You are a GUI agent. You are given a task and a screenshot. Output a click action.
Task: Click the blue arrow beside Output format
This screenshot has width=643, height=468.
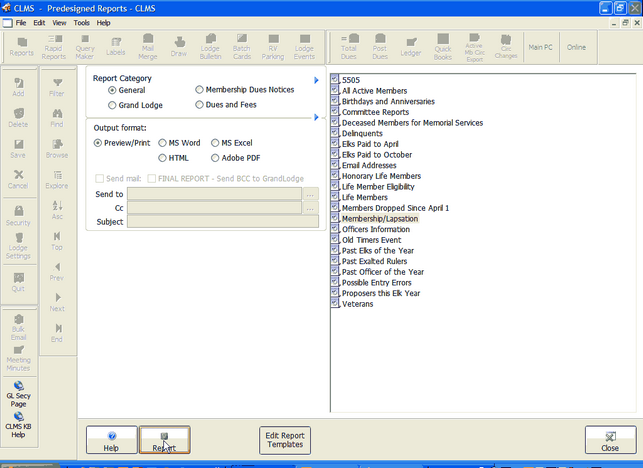click(x=316, y=118)
